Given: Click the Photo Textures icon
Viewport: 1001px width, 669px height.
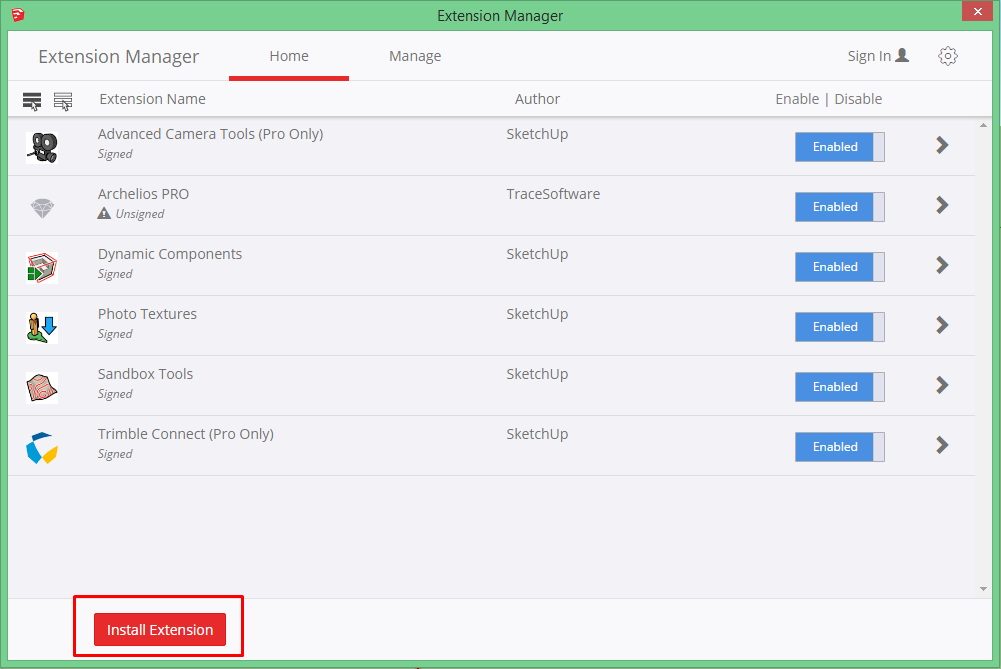Looking at the screenshot, I should point(42,327).
